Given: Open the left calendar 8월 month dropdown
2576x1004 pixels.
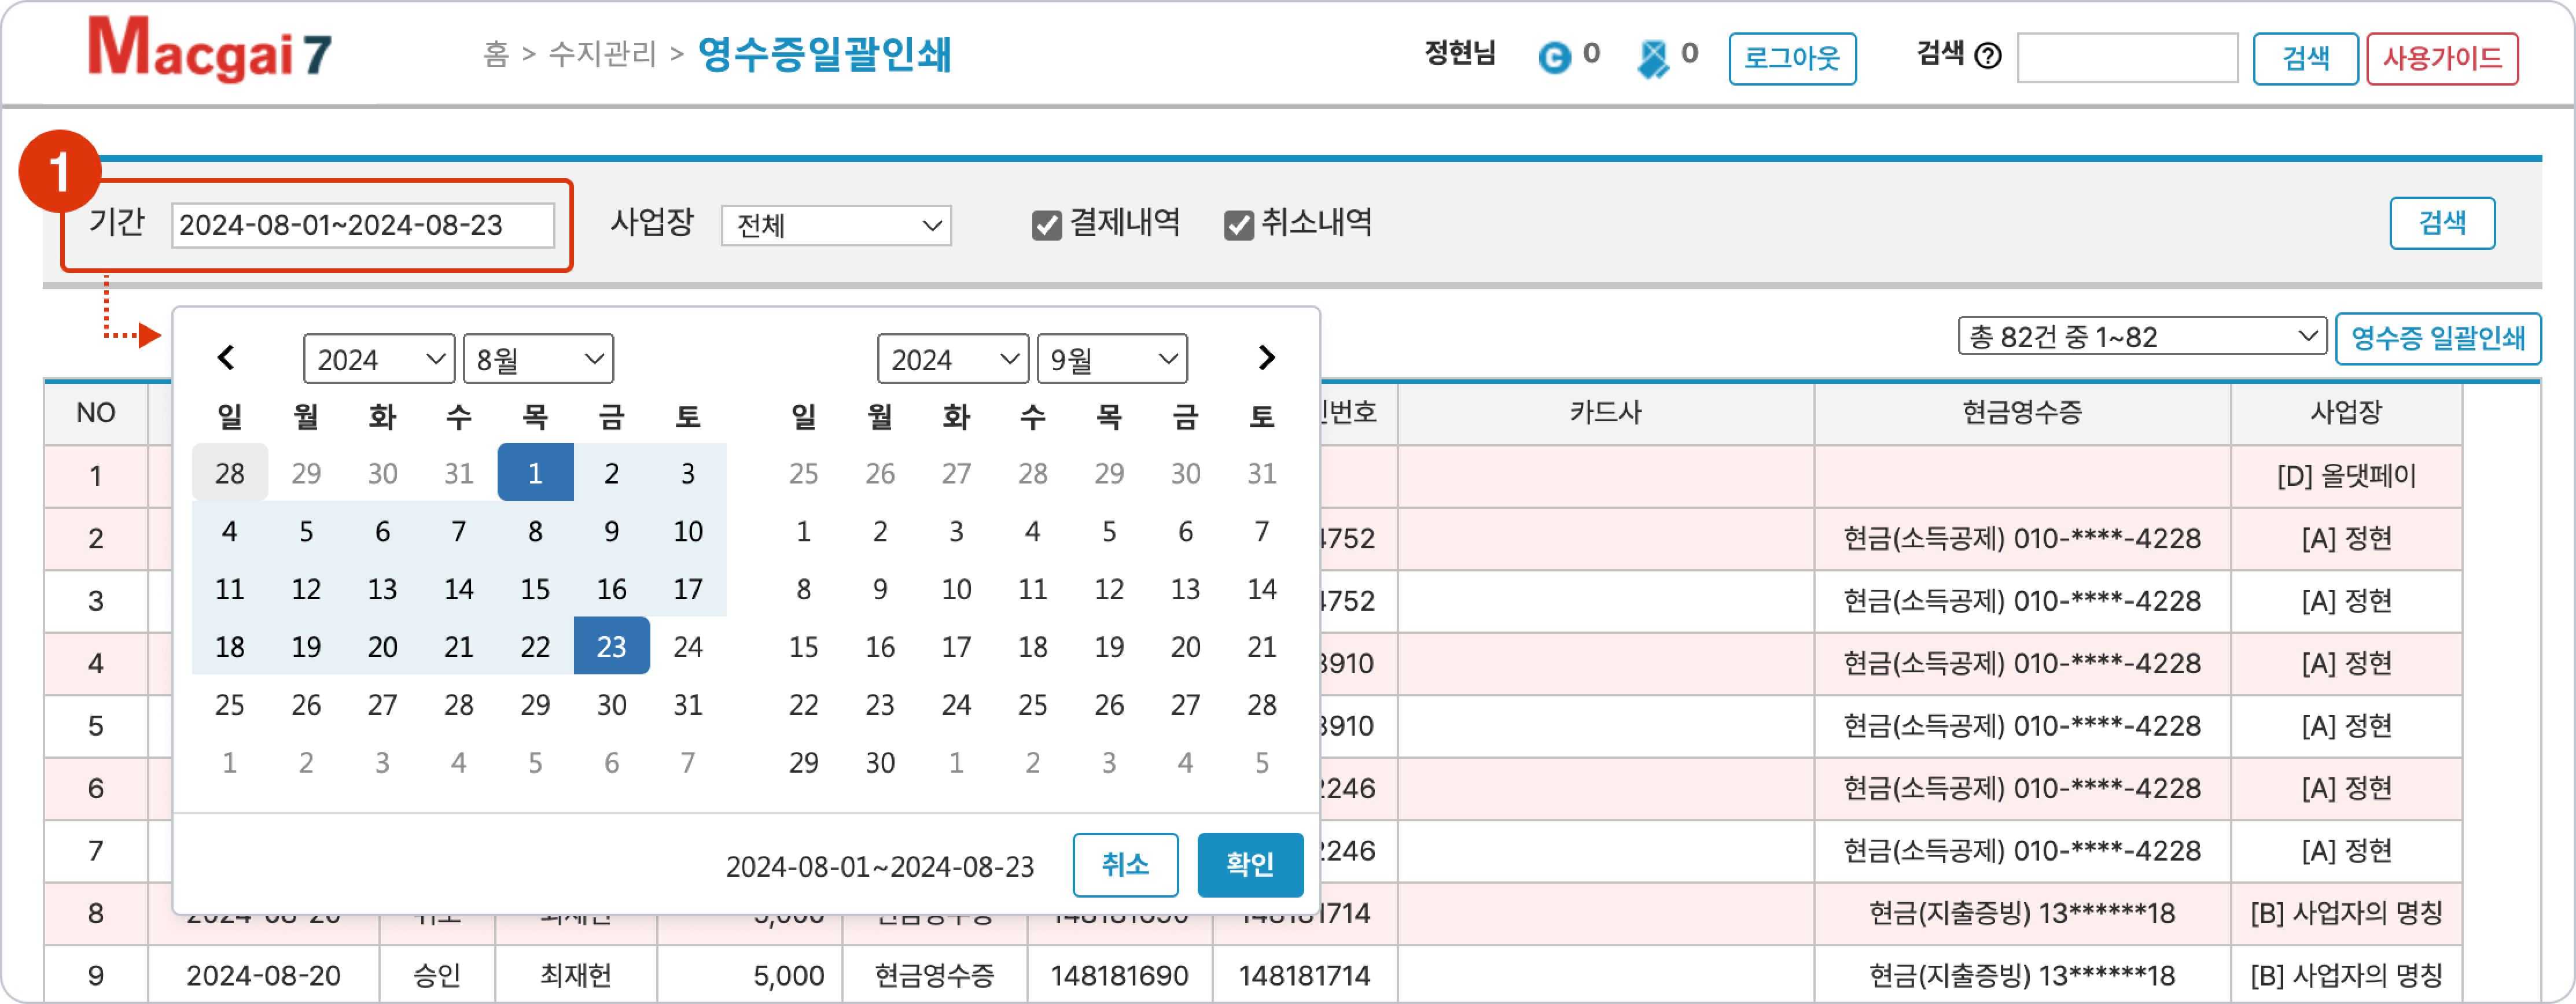Looking at the screenshot, I should pyautogui.click(x=538, y=359).
